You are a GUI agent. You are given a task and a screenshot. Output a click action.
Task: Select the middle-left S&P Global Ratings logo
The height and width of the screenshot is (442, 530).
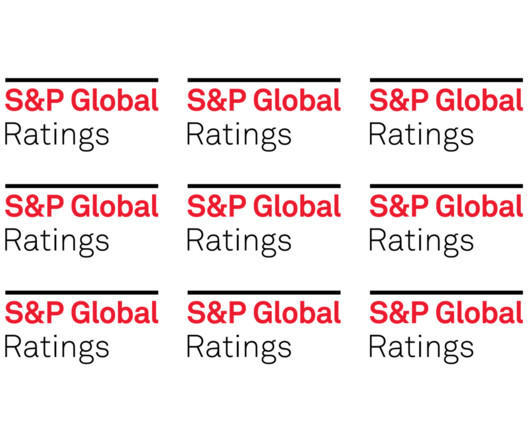coord(81,221)
